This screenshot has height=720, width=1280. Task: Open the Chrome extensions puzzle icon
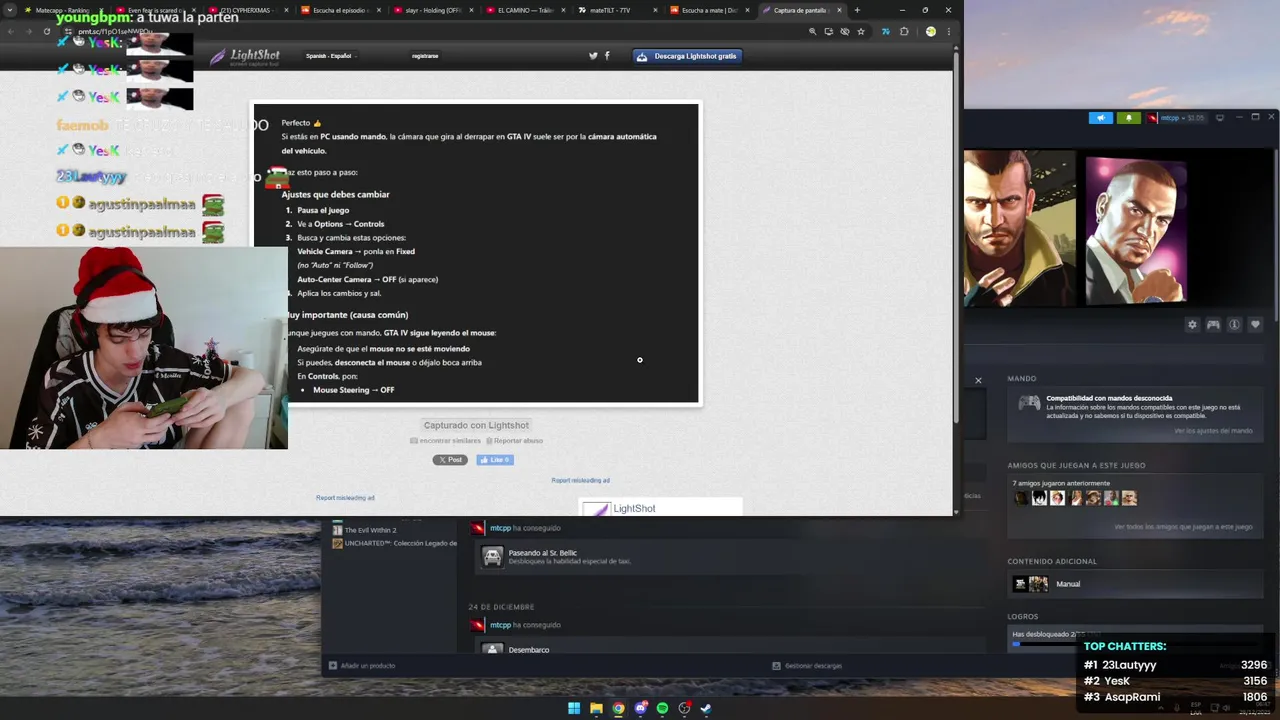(x=904, y=31)
